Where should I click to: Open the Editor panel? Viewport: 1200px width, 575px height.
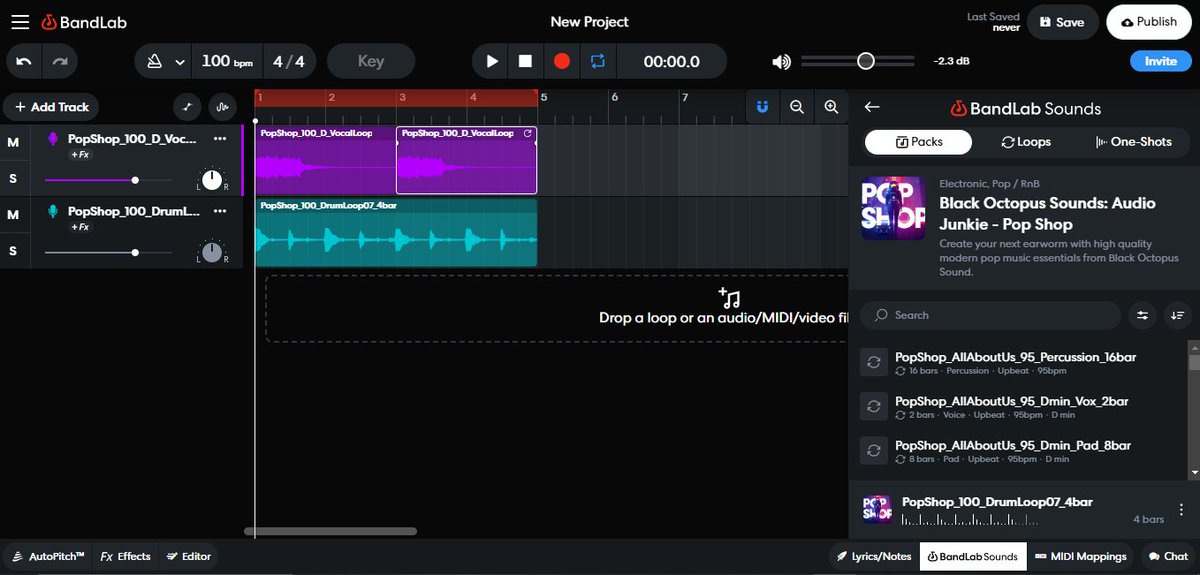(189, 556)
